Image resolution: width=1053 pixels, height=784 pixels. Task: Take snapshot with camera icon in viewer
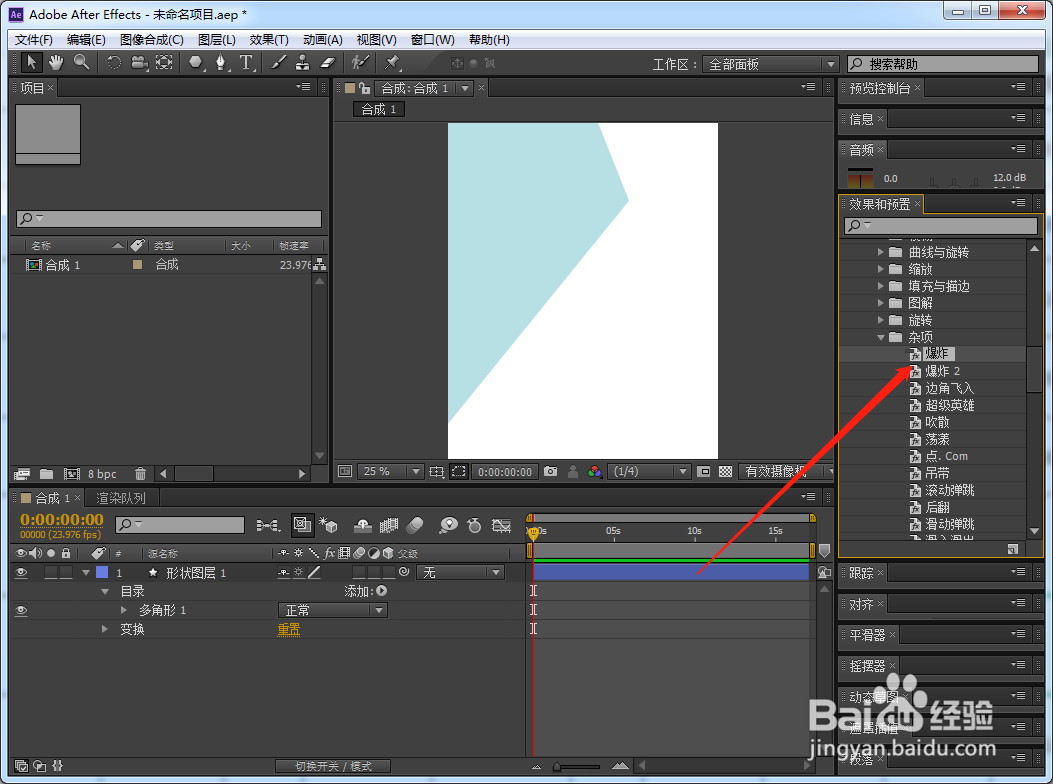tap(551, 472)
